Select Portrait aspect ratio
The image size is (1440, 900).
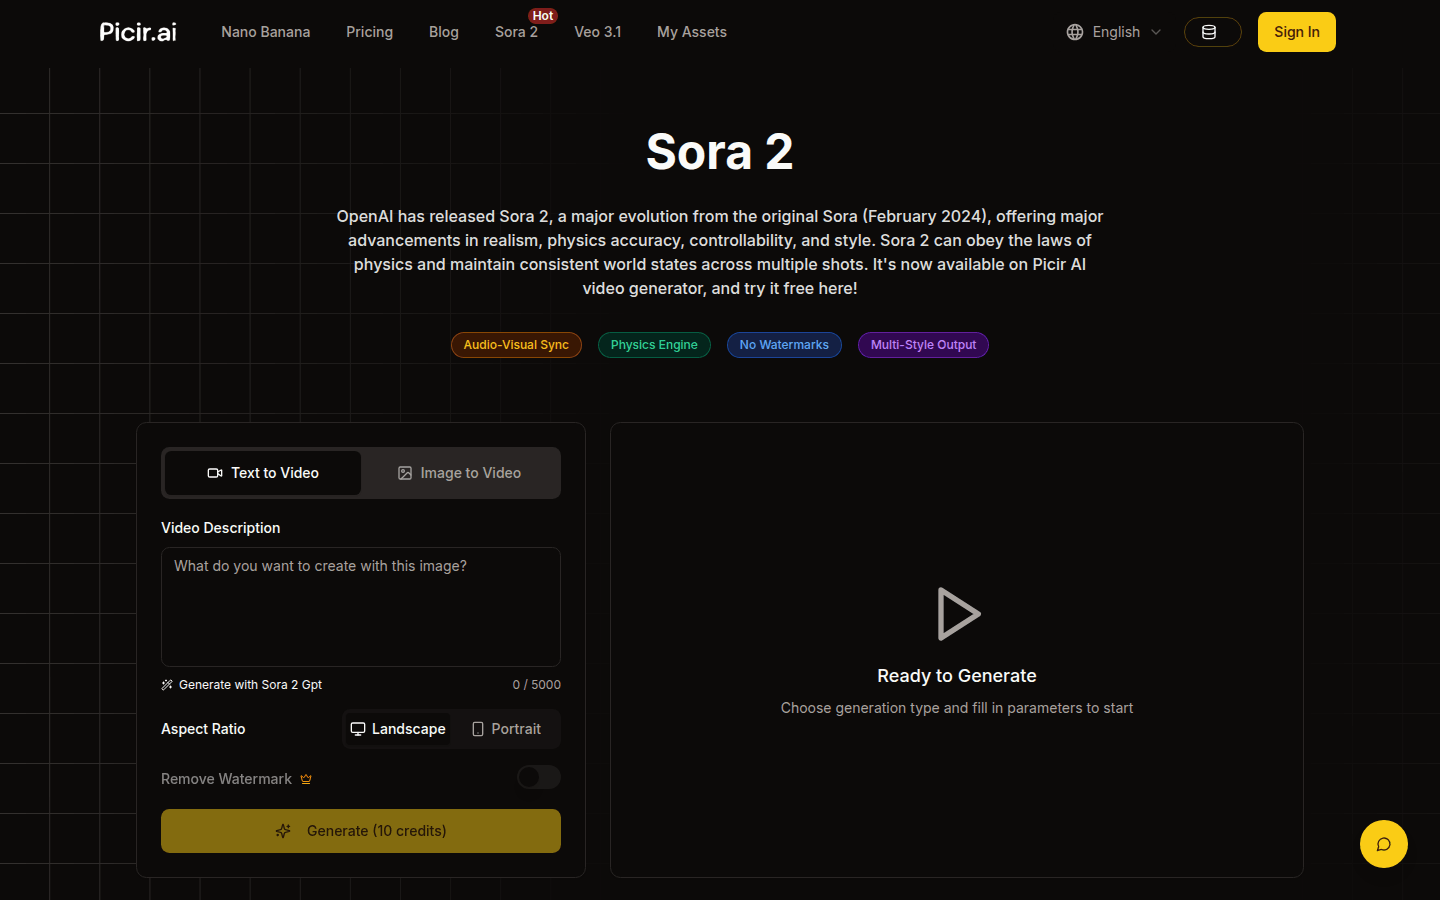tap(506, 729)
